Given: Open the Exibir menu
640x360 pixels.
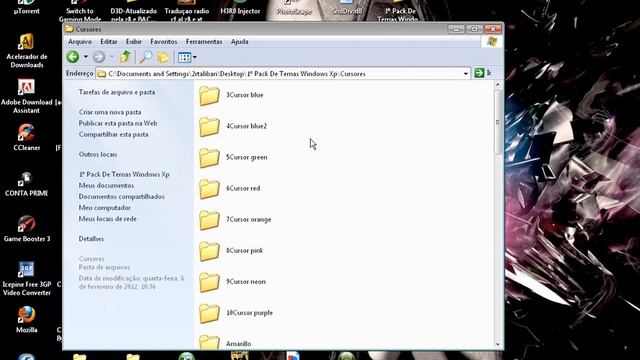Looking at the screenshot, I should [133, 42].
